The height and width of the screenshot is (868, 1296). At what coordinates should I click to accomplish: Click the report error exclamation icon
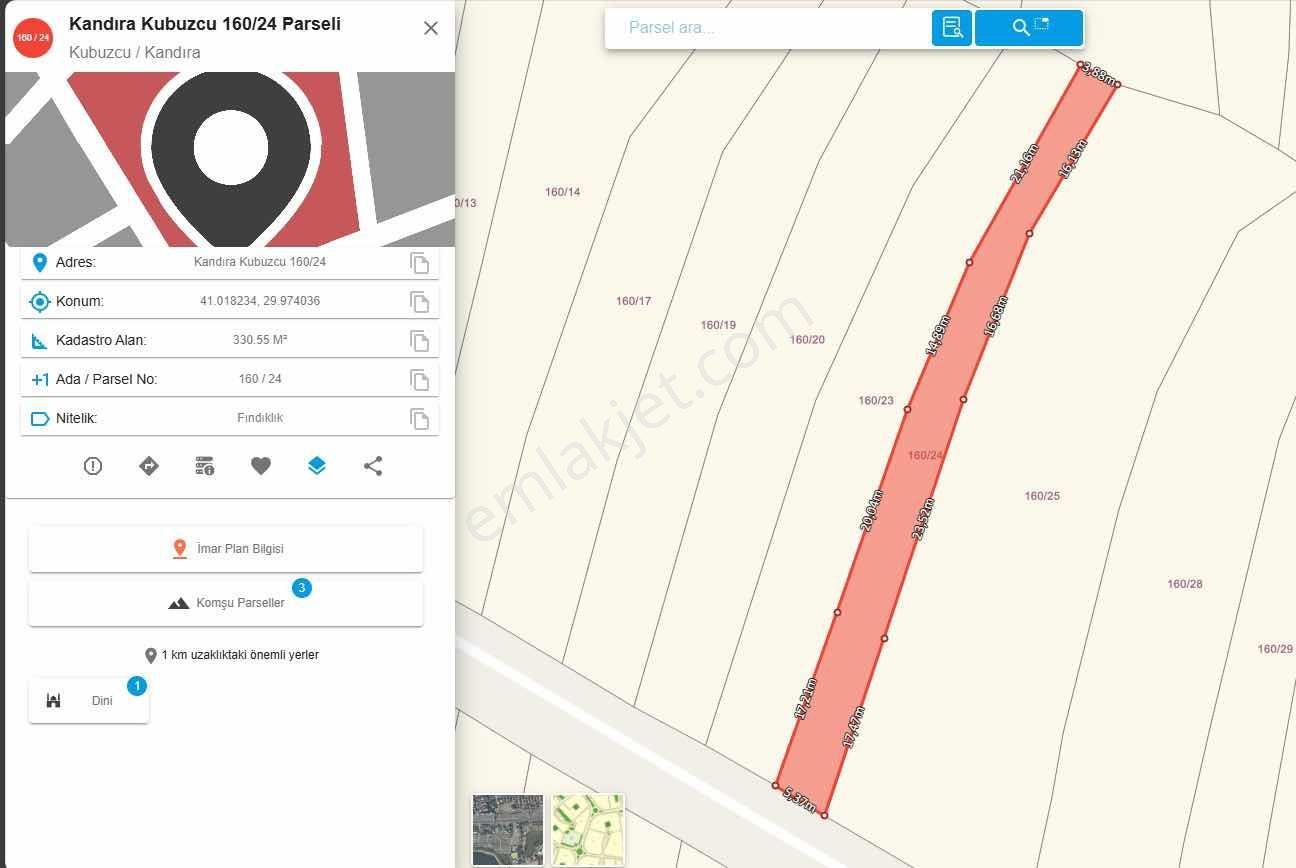pos(93,466)
